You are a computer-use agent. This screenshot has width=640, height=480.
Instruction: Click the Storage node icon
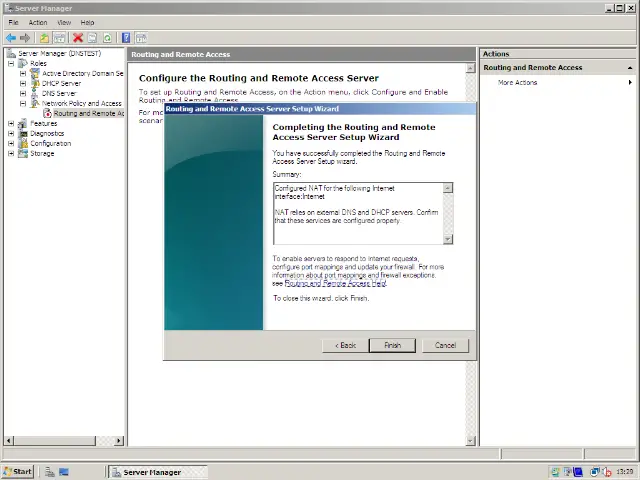point(23,153)
